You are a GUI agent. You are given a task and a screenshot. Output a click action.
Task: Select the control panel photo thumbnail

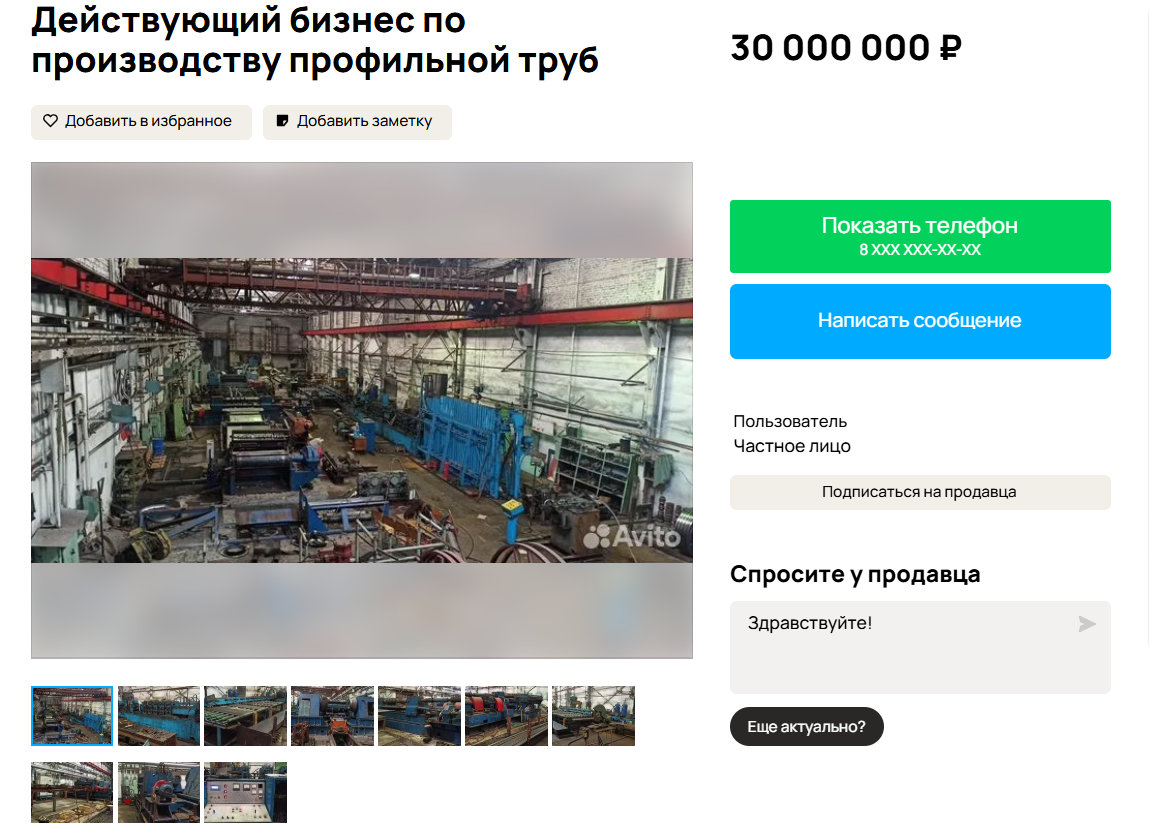[245, 792]
